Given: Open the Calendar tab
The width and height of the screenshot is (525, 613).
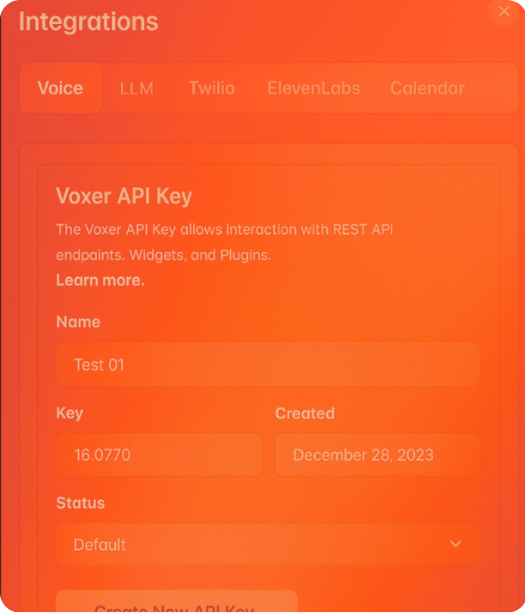Looking at the screenshot, I should [427, 88].
